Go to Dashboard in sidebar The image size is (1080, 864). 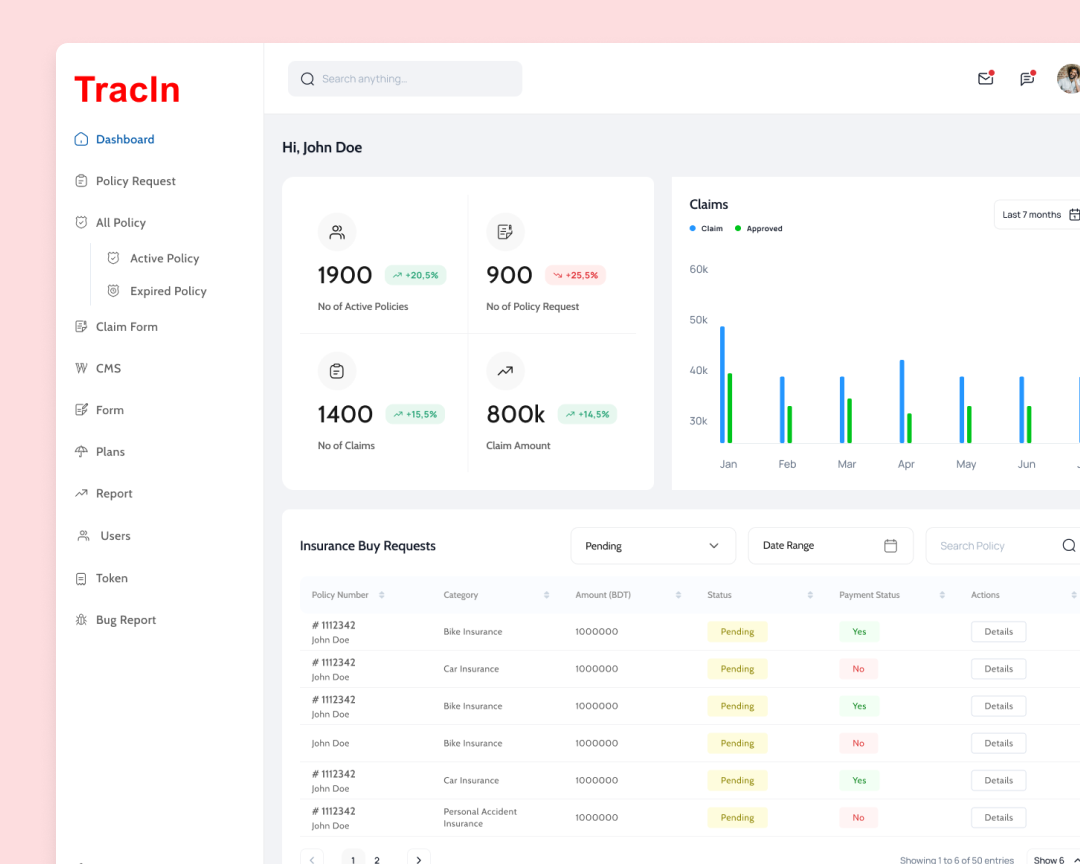tap(114, 139)
